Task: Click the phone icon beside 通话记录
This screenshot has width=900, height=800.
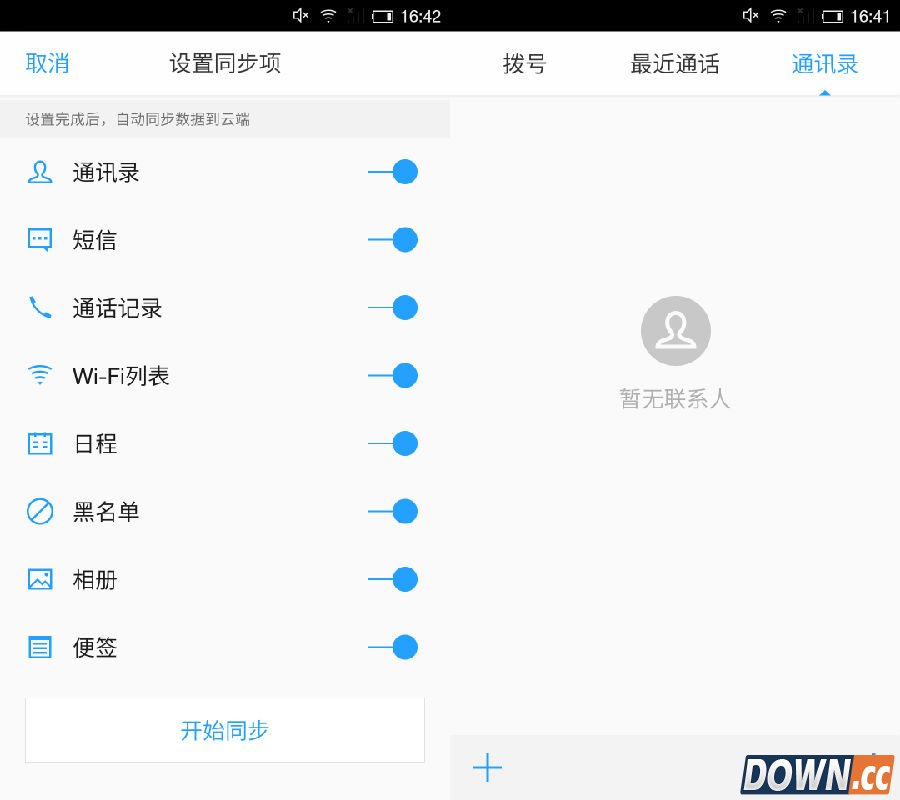Action: coord(39,308)
